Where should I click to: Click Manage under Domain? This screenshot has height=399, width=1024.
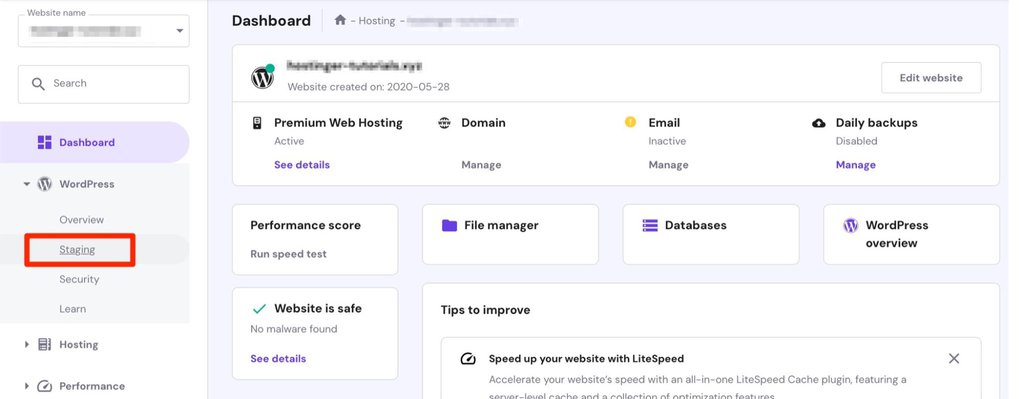pos(481,165)
